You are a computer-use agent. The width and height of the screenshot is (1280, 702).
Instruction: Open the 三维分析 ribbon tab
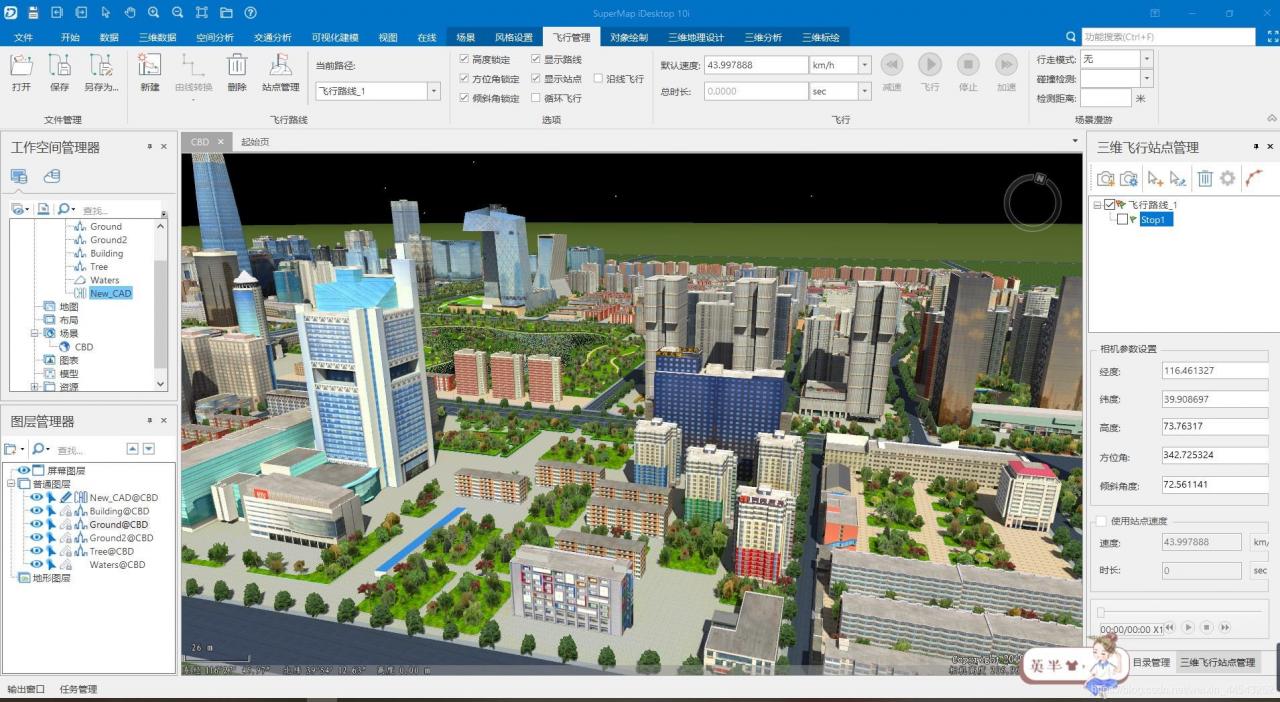click(x=763, y=37)
